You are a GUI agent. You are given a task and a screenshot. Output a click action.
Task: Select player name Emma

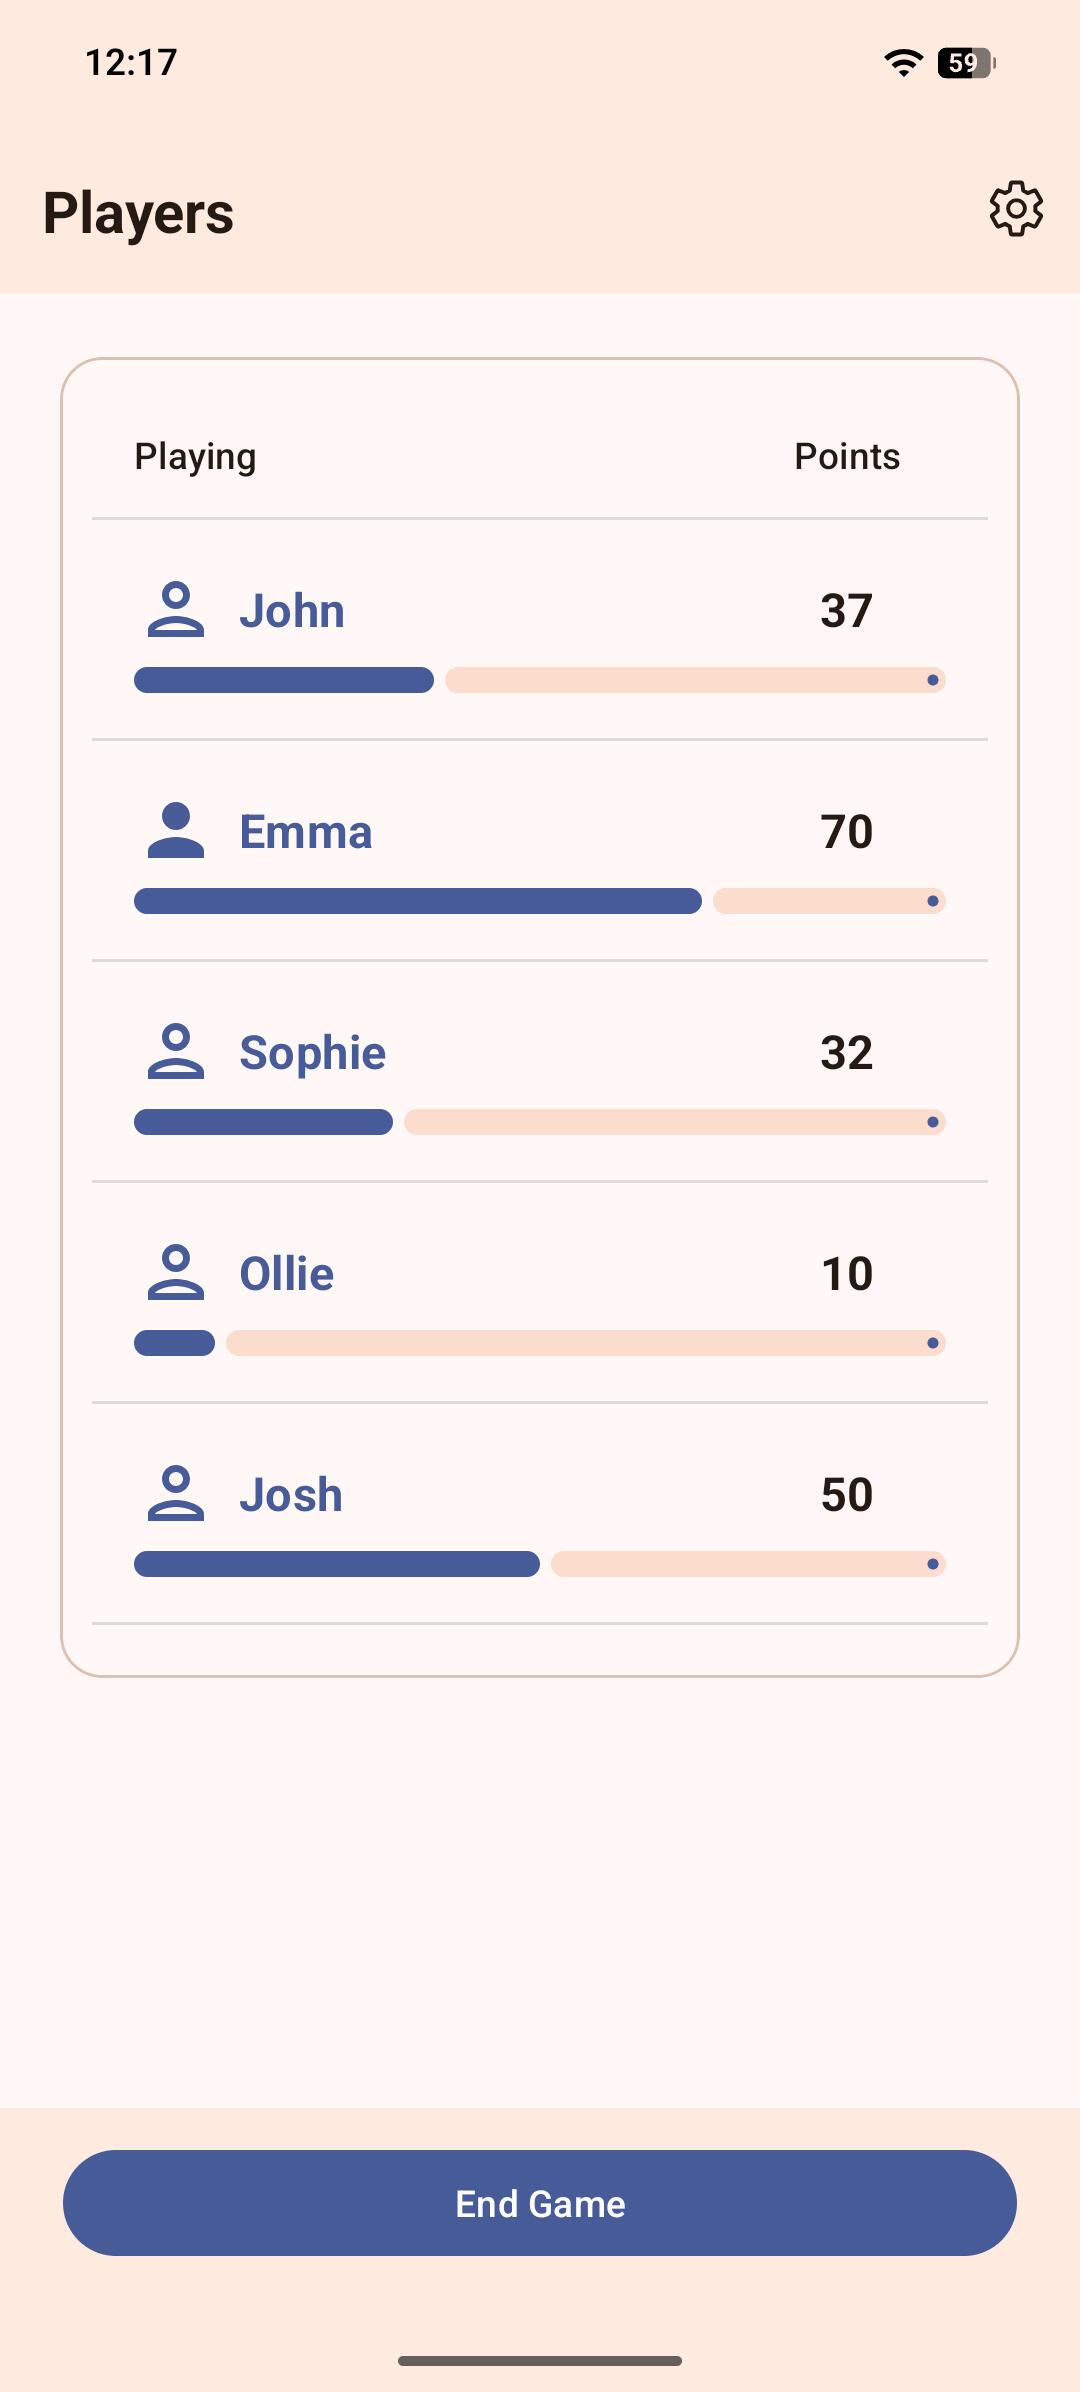(306, 832)
